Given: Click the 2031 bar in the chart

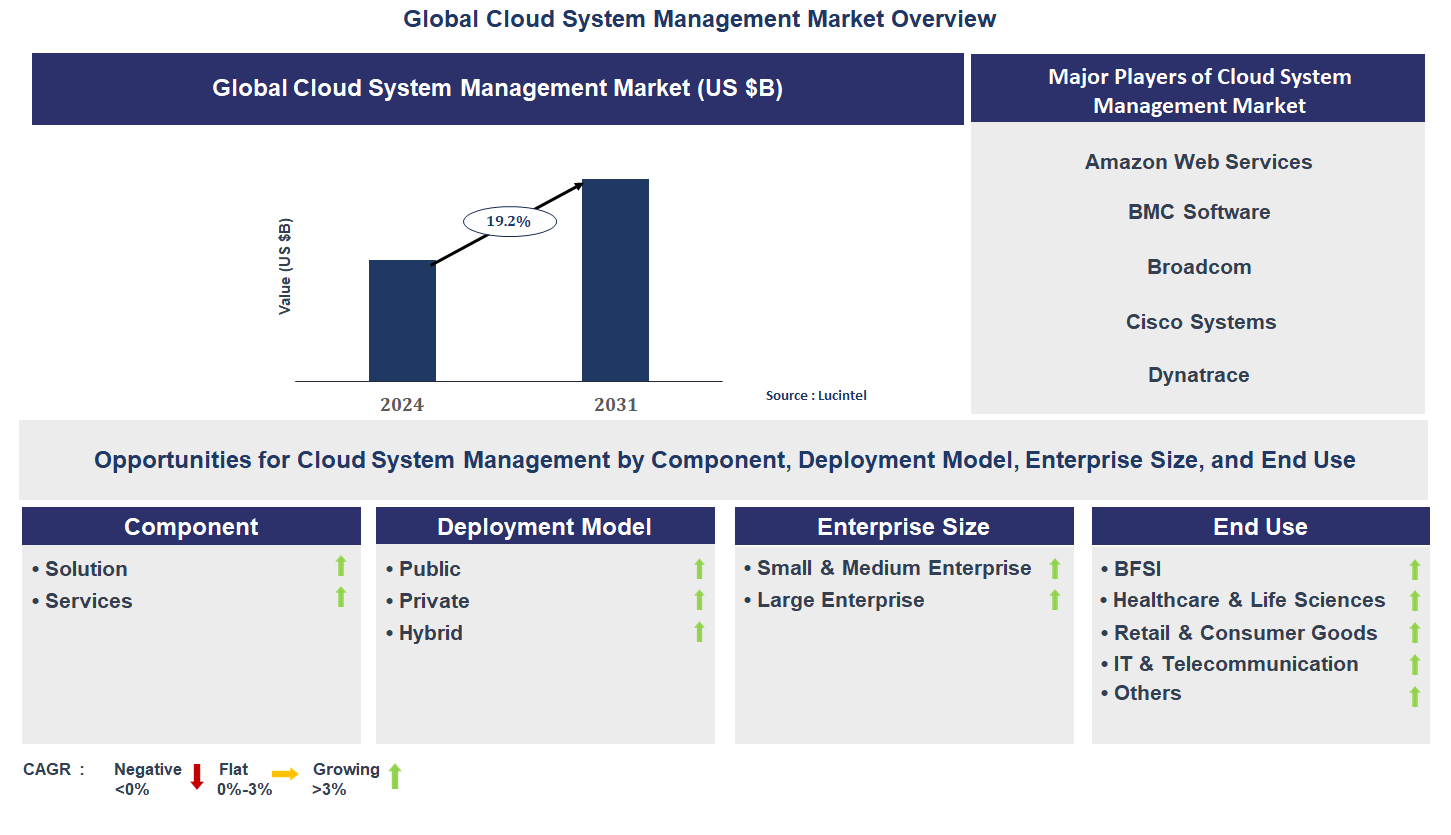Looking at the screenshot, I should (615, 280).
